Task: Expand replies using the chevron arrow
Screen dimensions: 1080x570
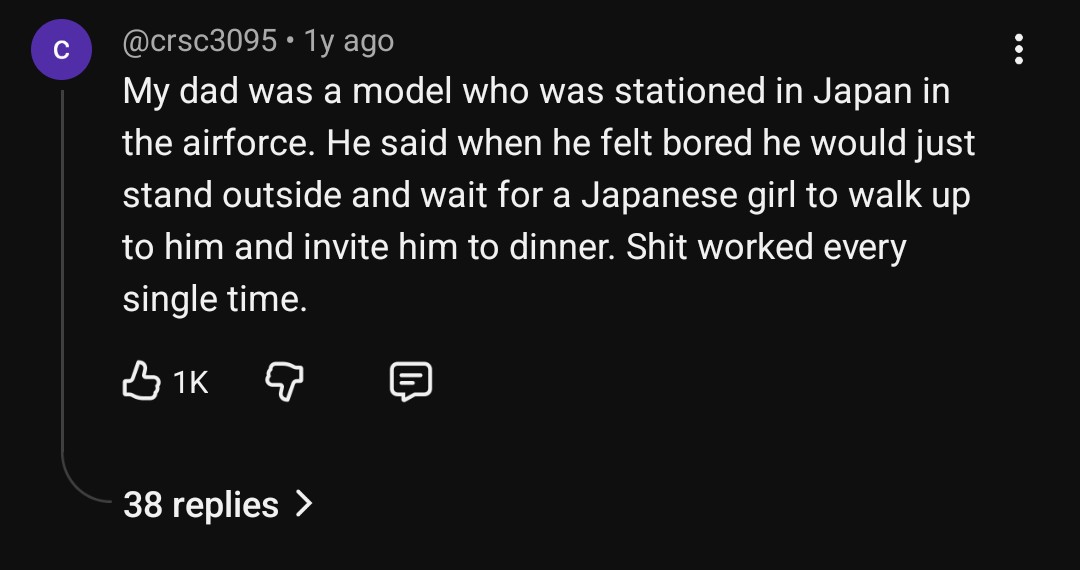Action: (x=304, y=503)
